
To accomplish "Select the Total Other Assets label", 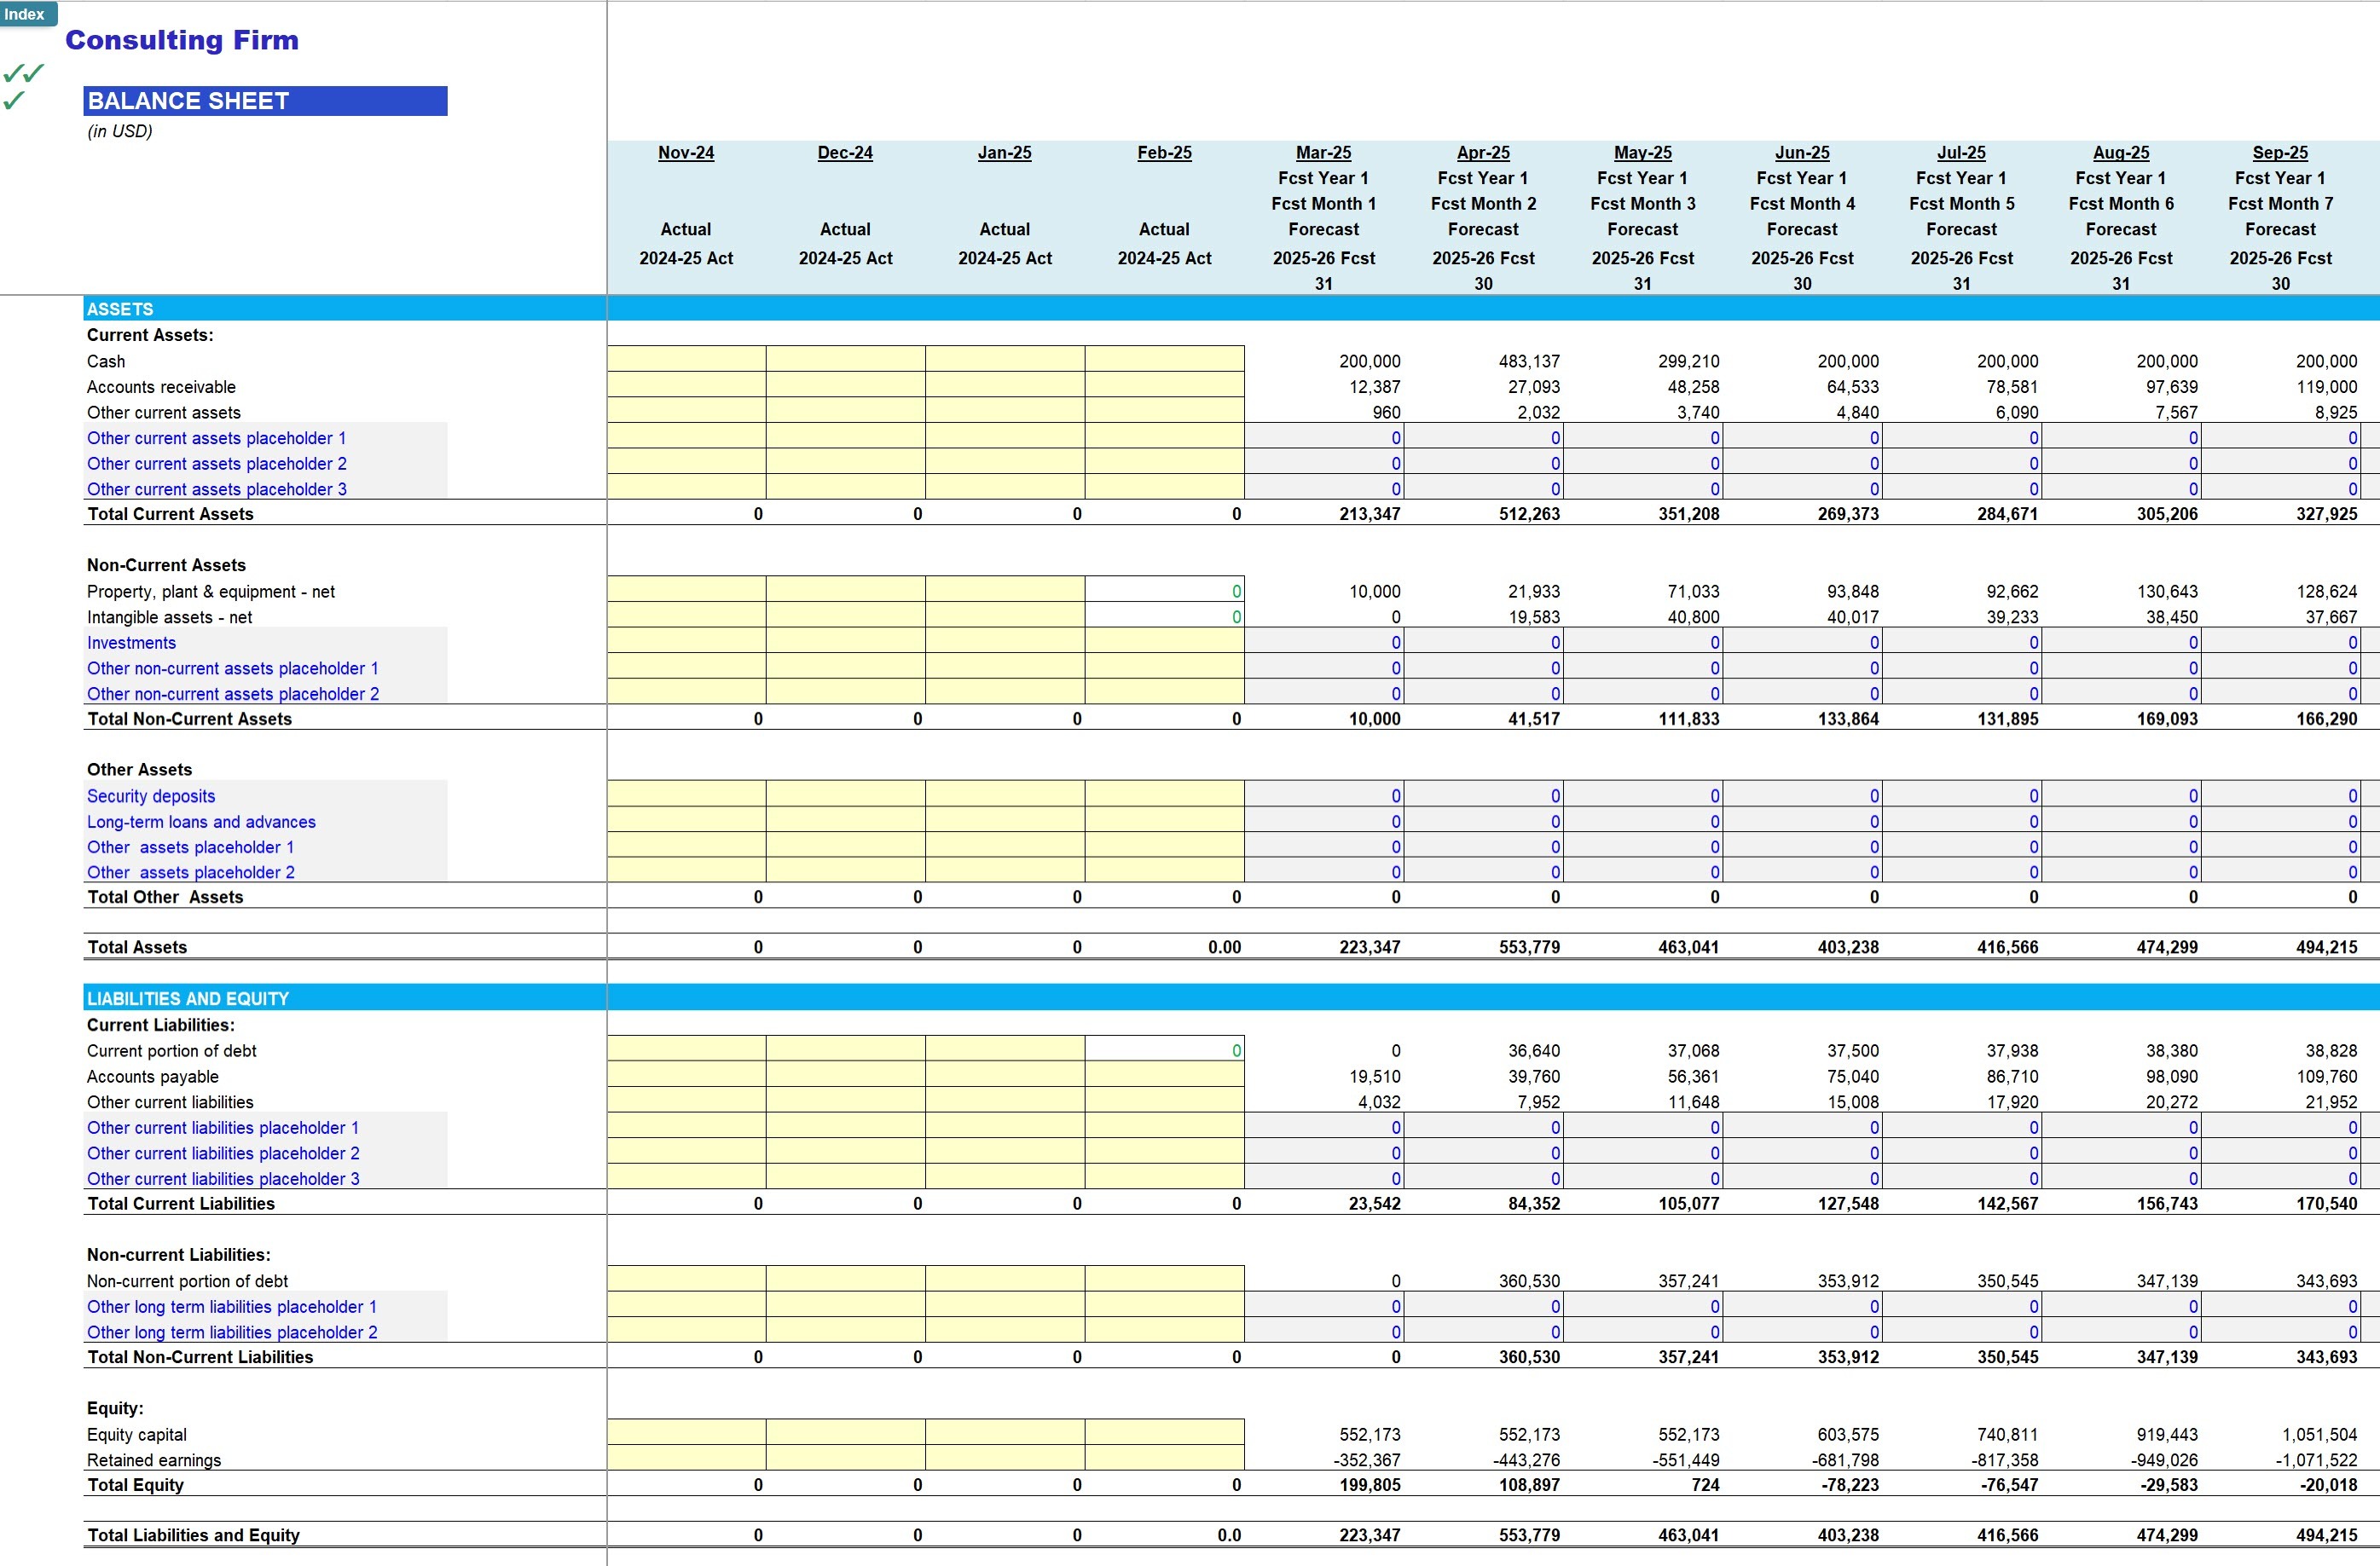I will coord(165,897).
